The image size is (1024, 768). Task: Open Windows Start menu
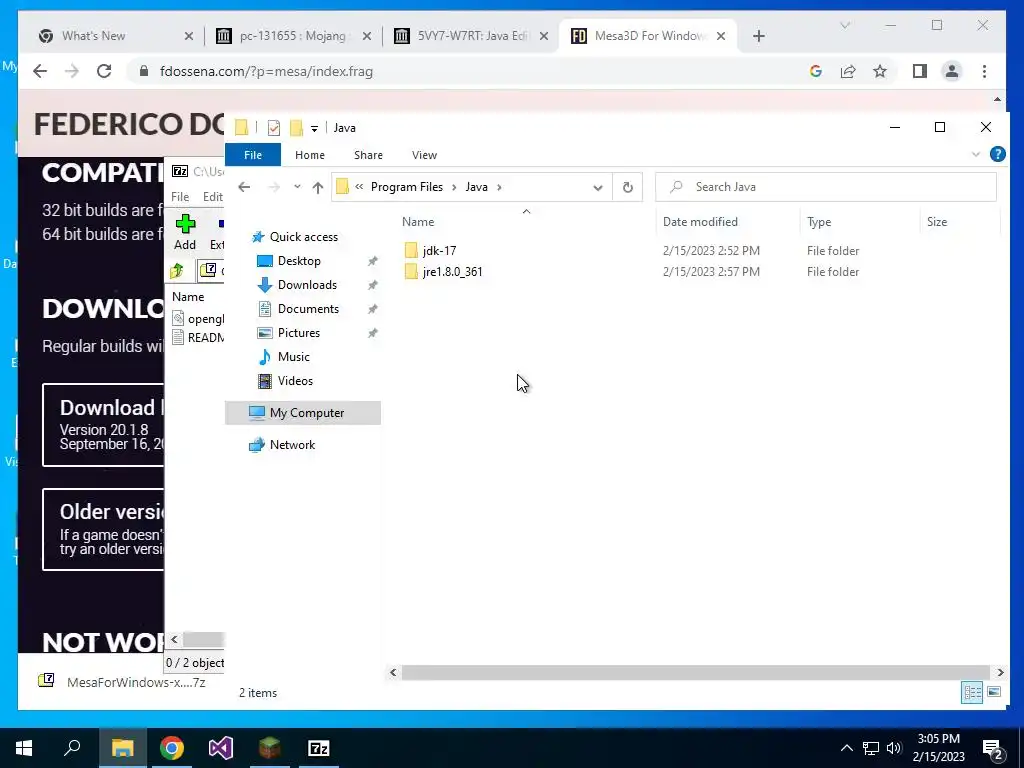pos(24,748)
